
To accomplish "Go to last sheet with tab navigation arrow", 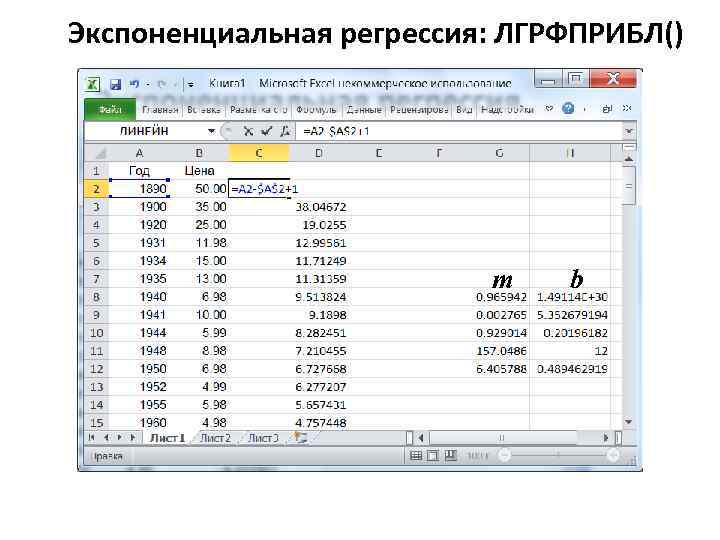I will [x=133, y=438].
